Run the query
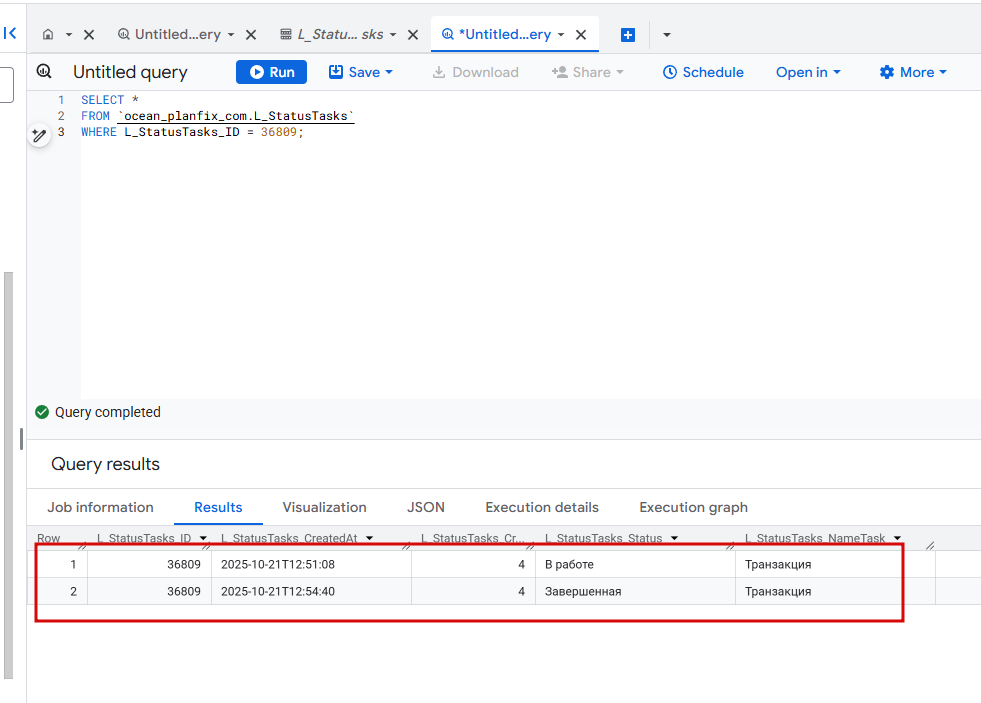Image resolution: width=981 pixels, height=703 pixels. tap(272, 72)
